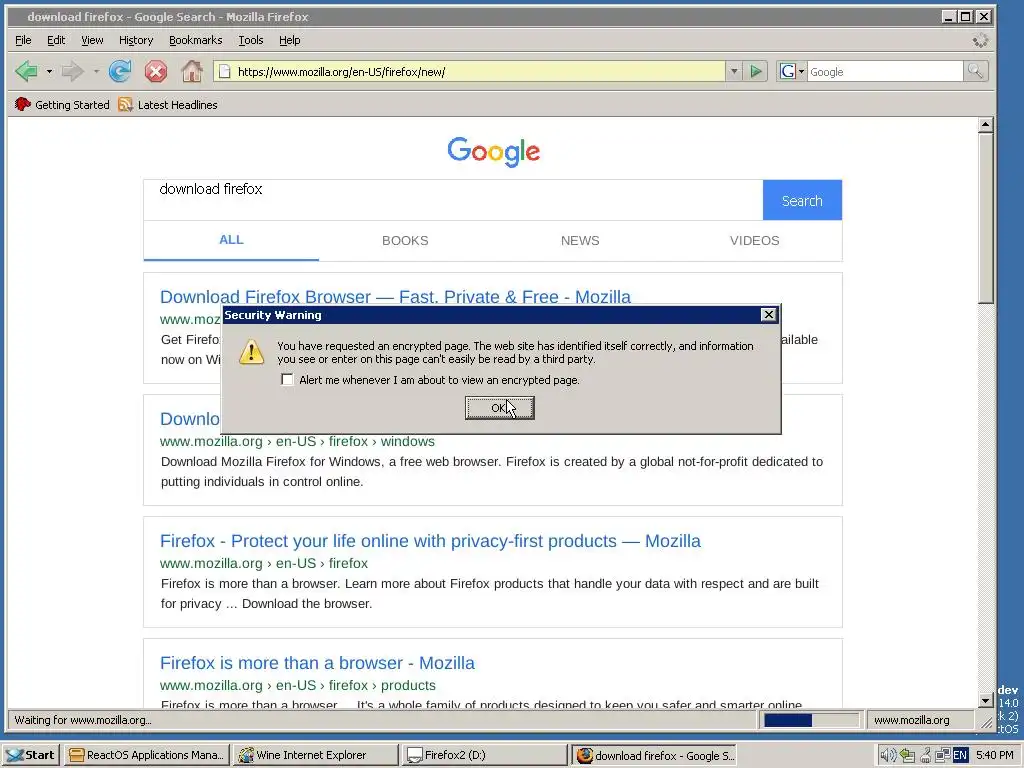Click the vertical scrollbar thumb
This screenshot has height=768, width=1024.
986,218
